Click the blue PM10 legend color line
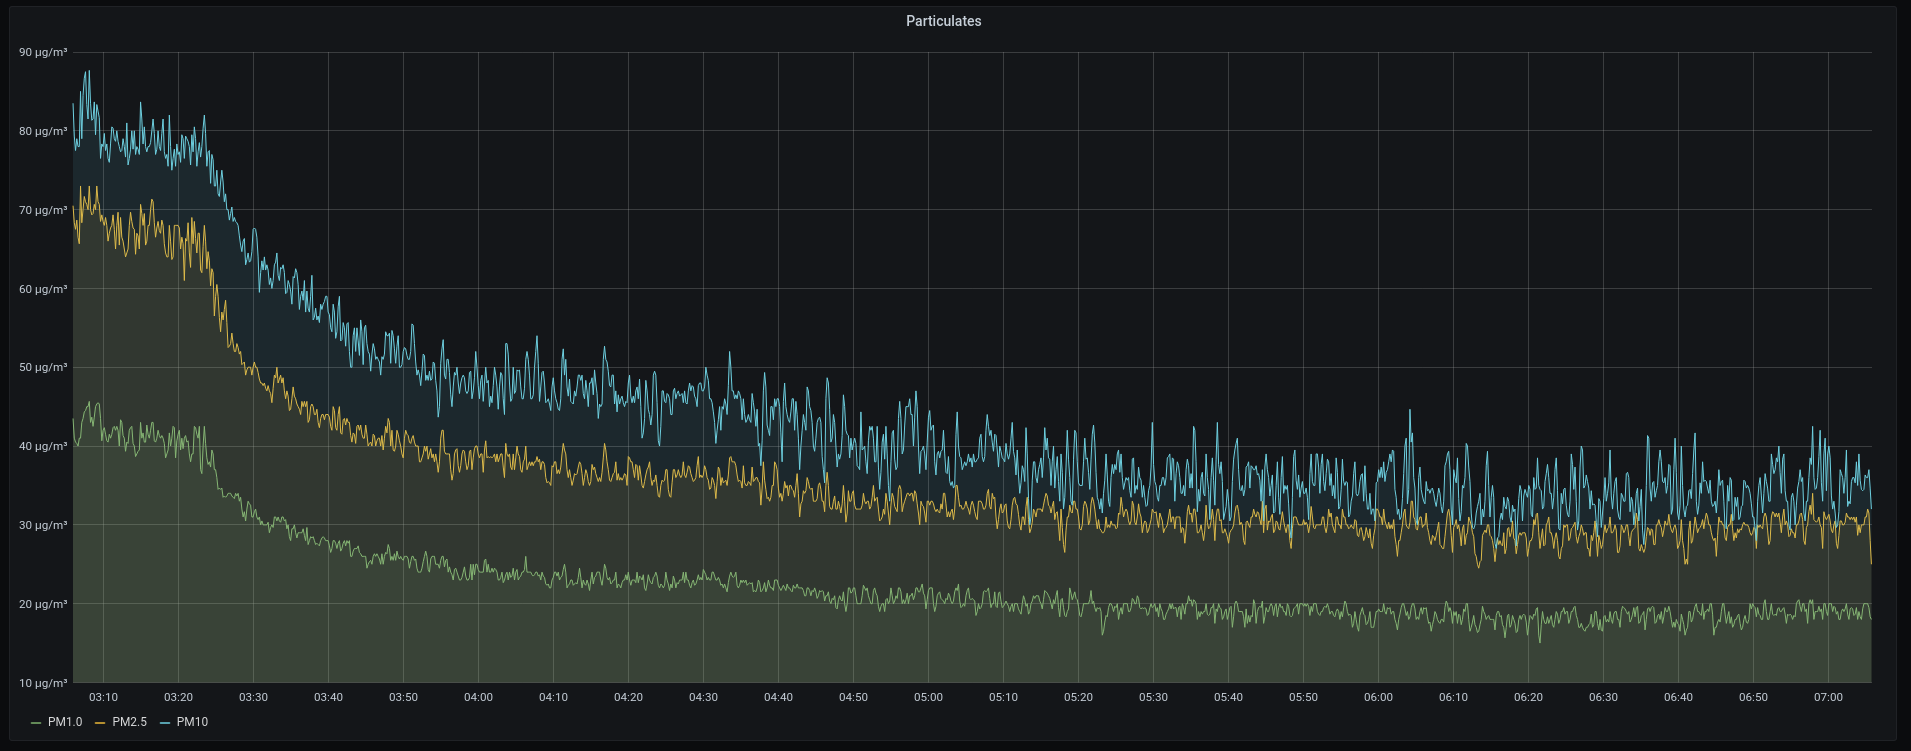This screenshot has width=1911, height=751. click(x=165, y=722)
